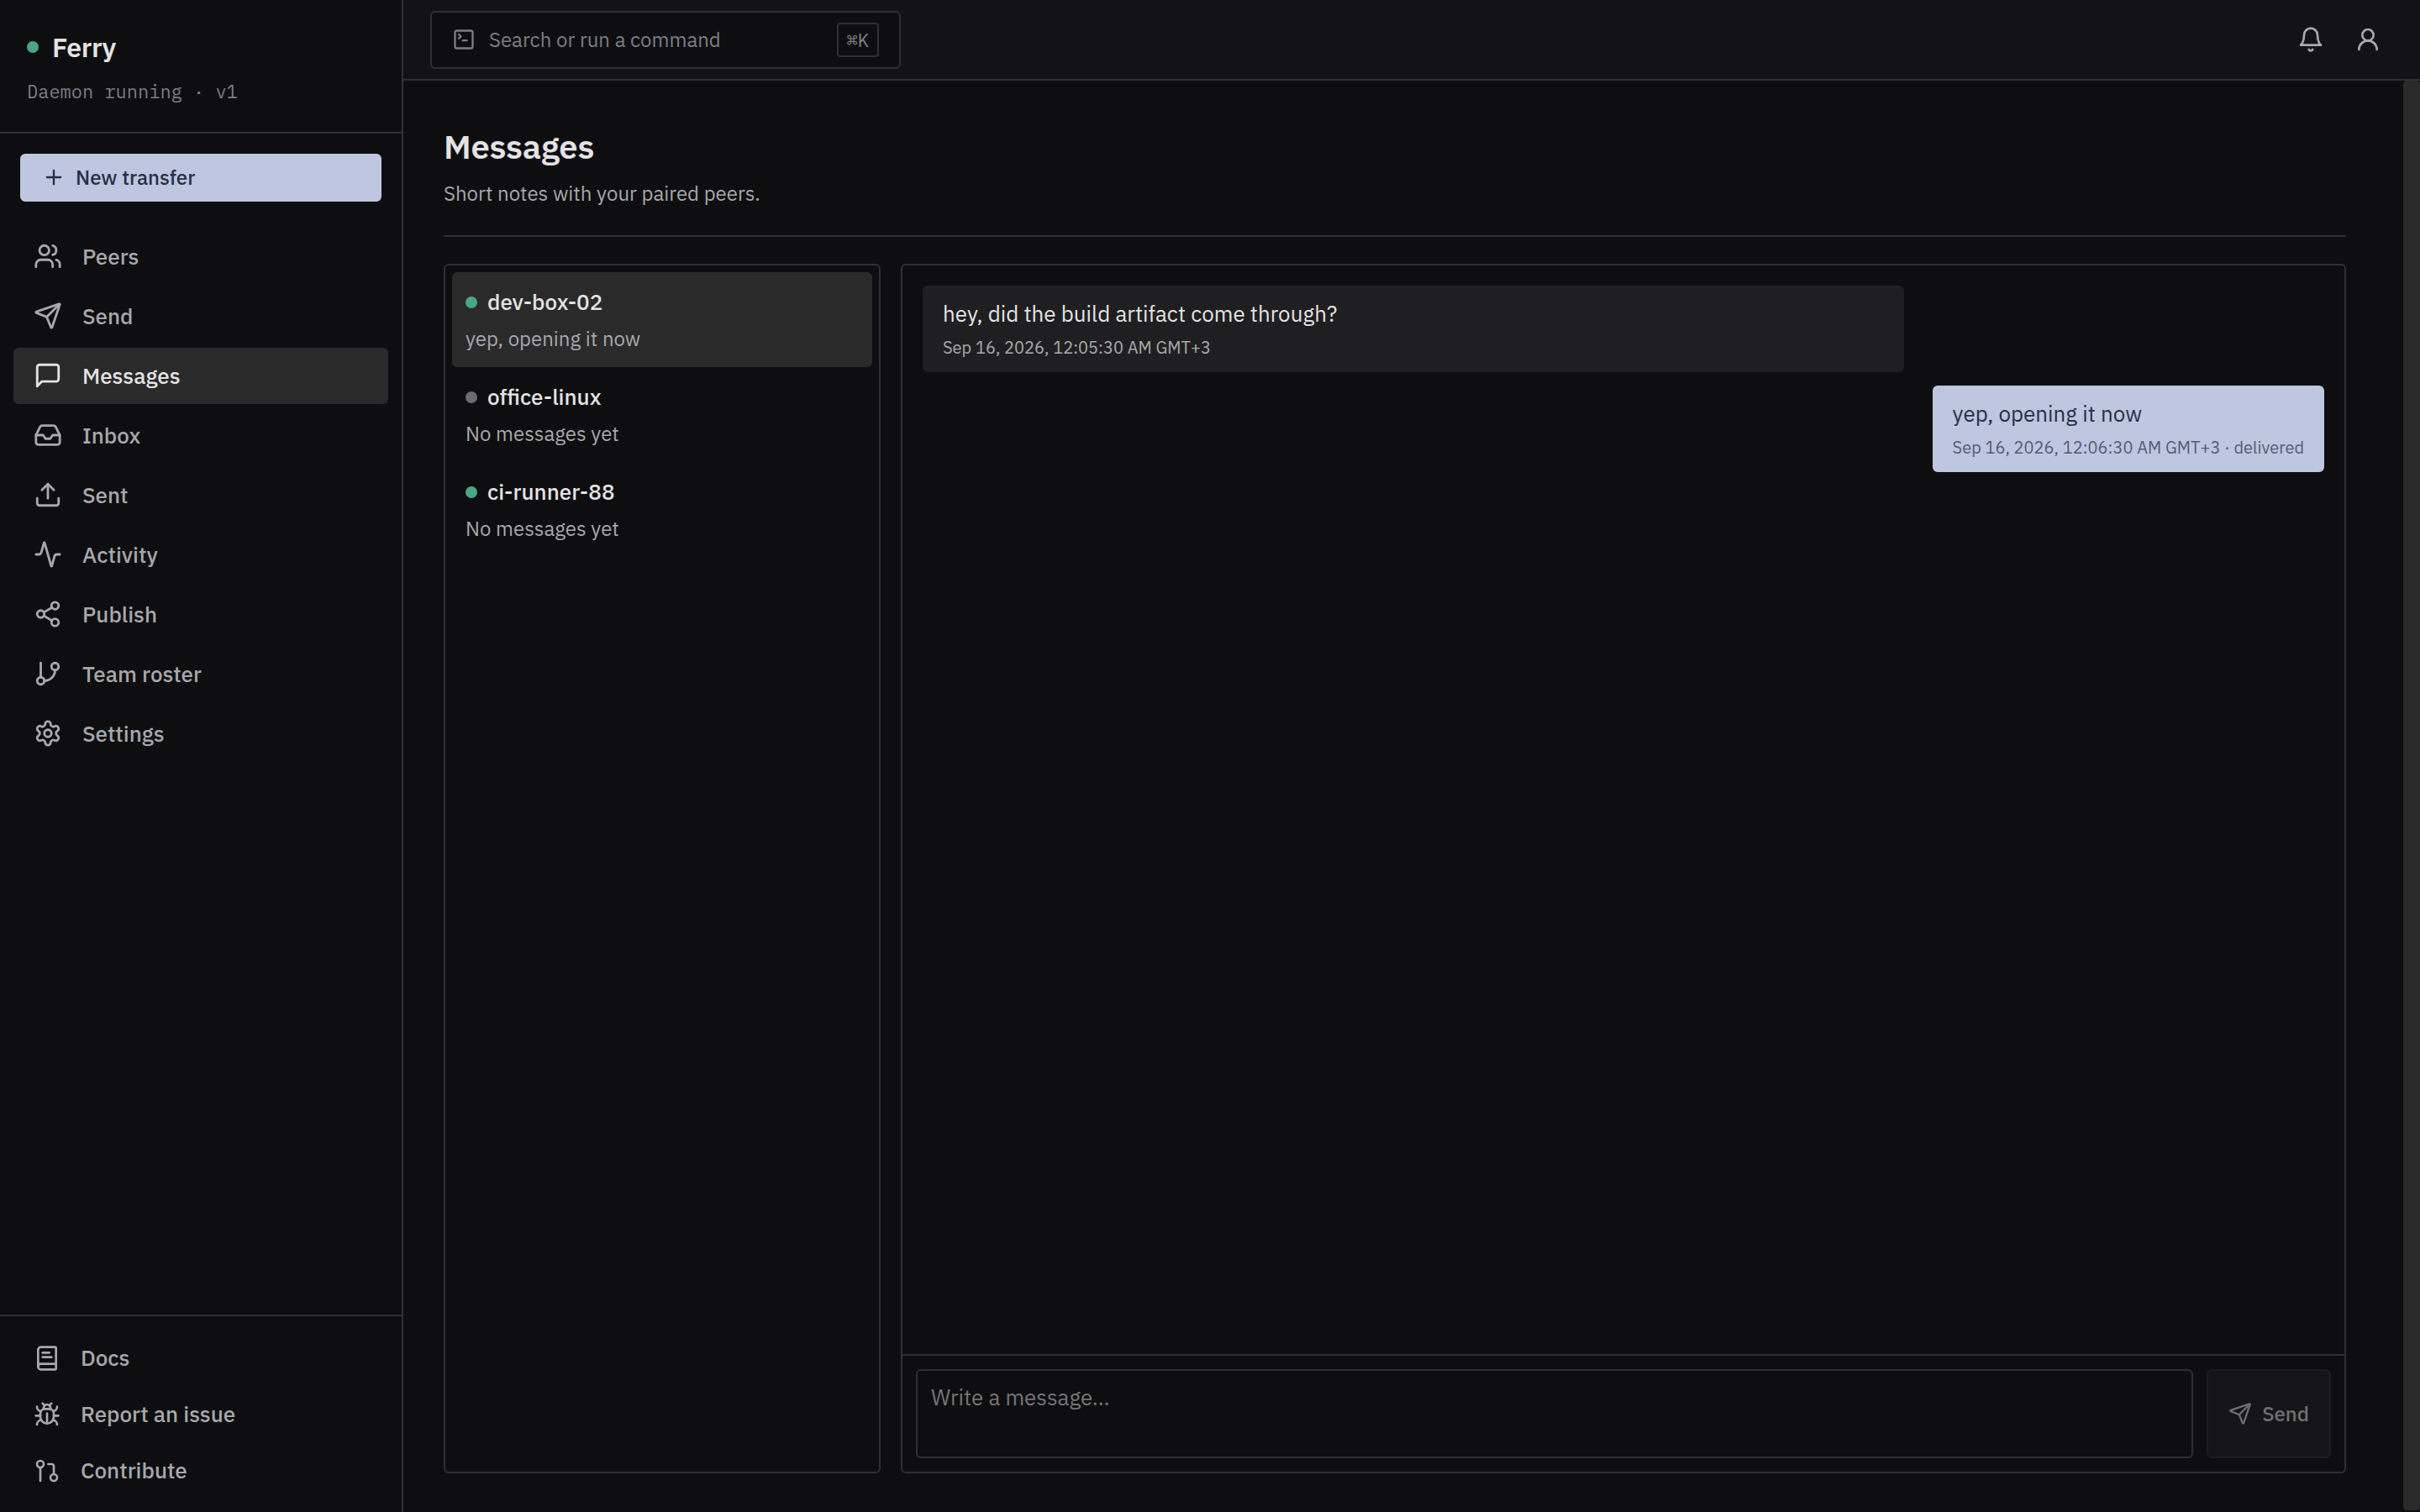Click the Messages chat bubble icon
This screenshot has width=2420, height=1512.
tap(47, 376)
